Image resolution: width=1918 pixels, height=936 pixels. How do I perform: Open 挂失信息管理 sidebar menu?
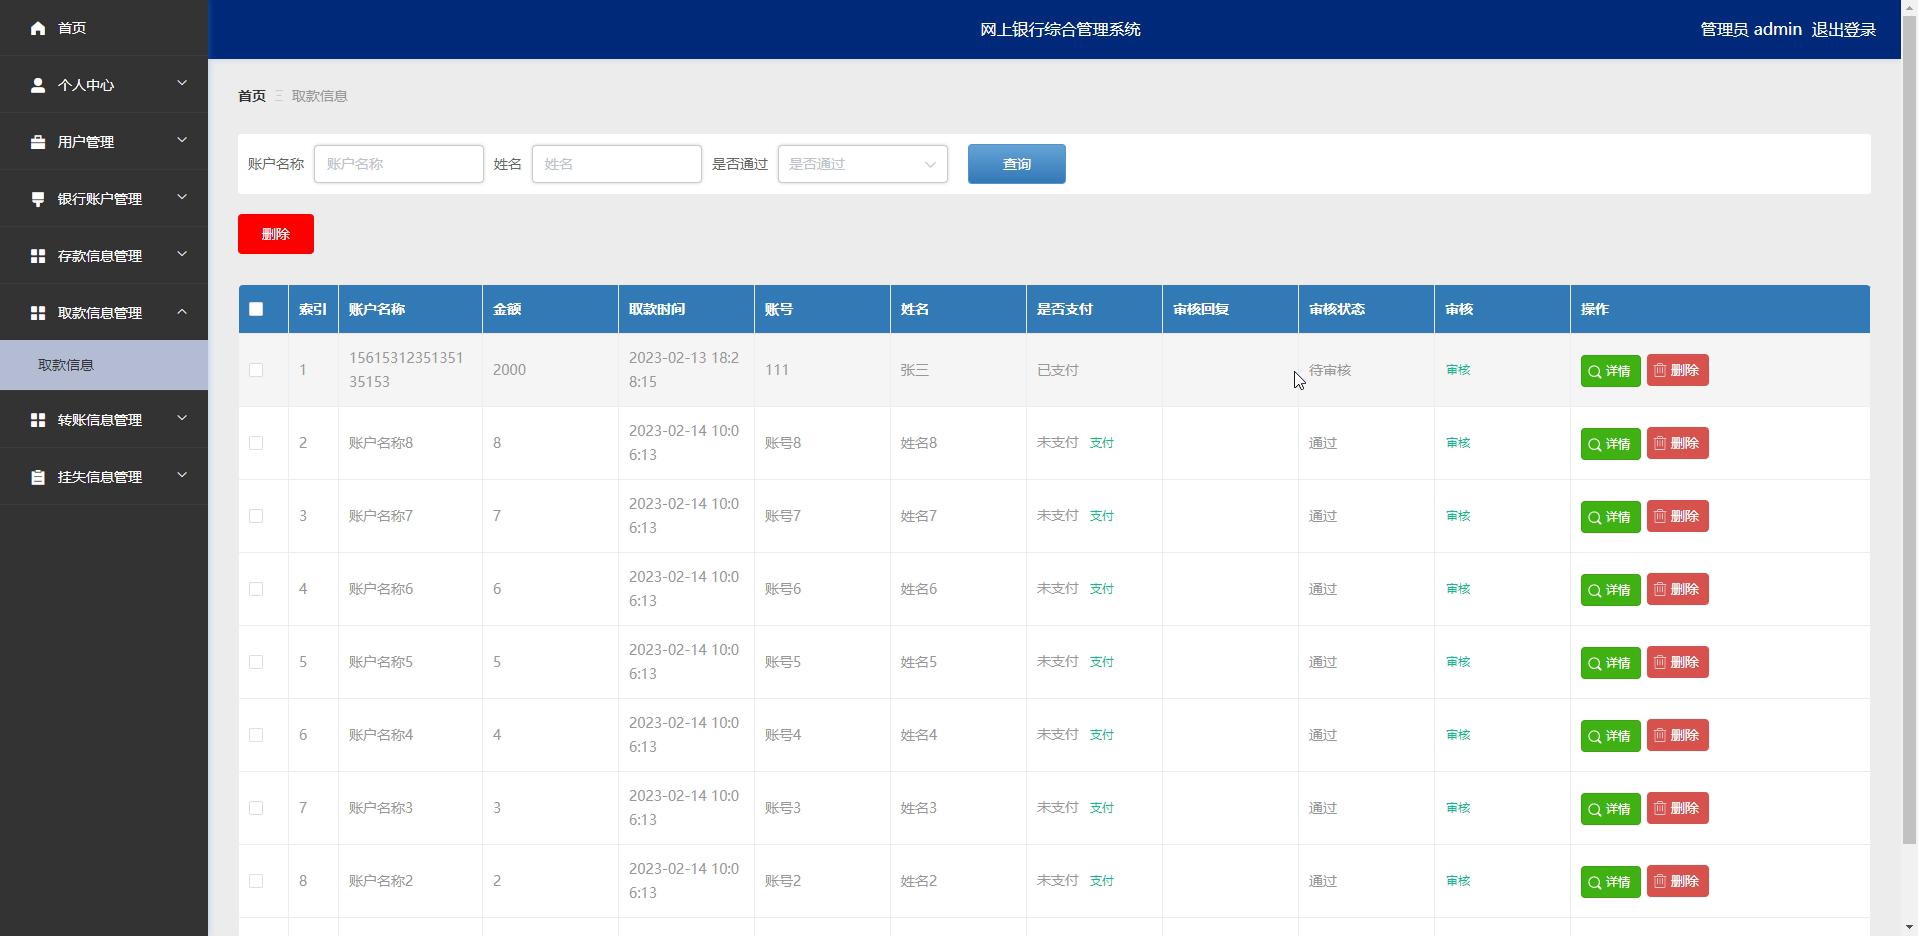pos(104,477)
